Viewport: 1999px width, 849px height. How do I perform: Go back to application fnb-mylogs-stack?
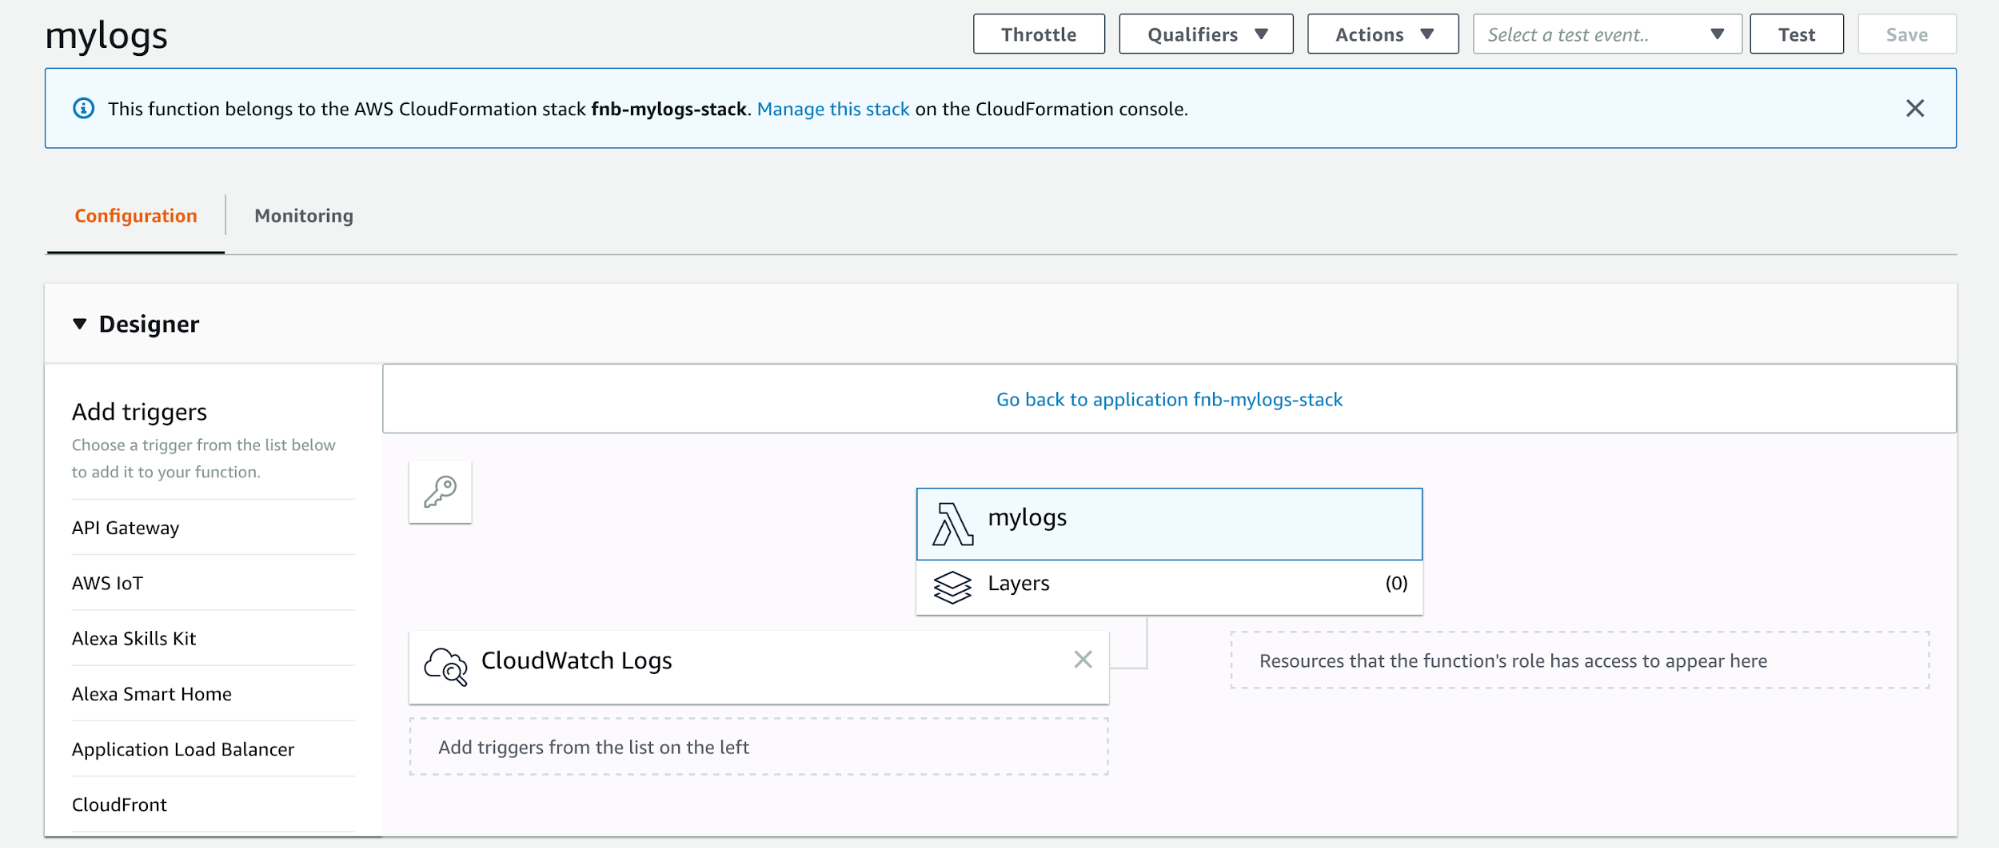[x=1169, y=399]
